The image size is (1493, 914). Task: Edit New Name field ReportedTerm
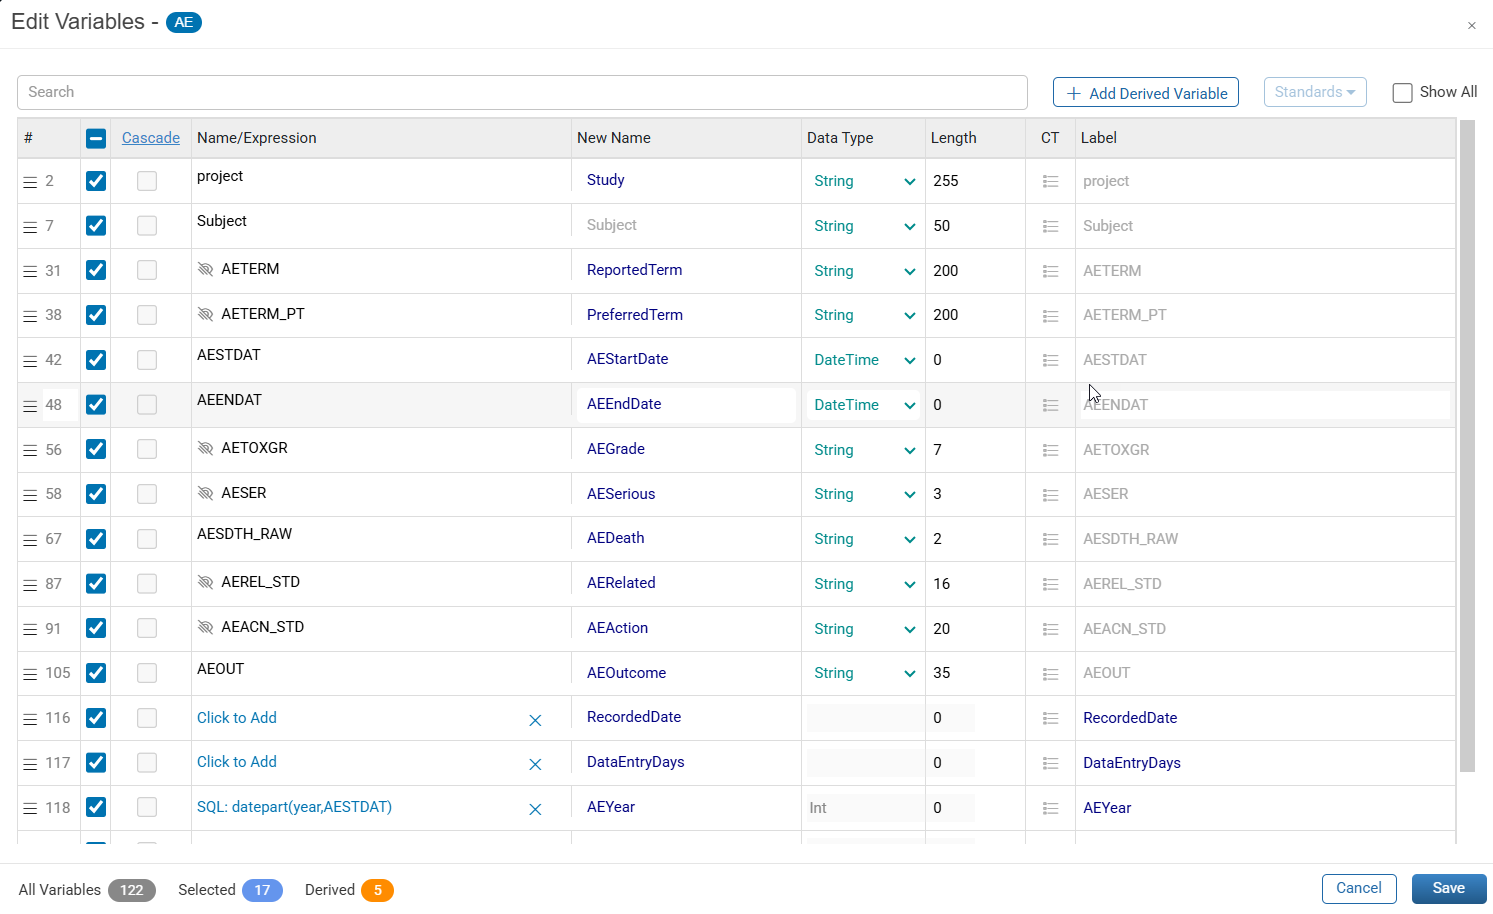pos(686,270)
